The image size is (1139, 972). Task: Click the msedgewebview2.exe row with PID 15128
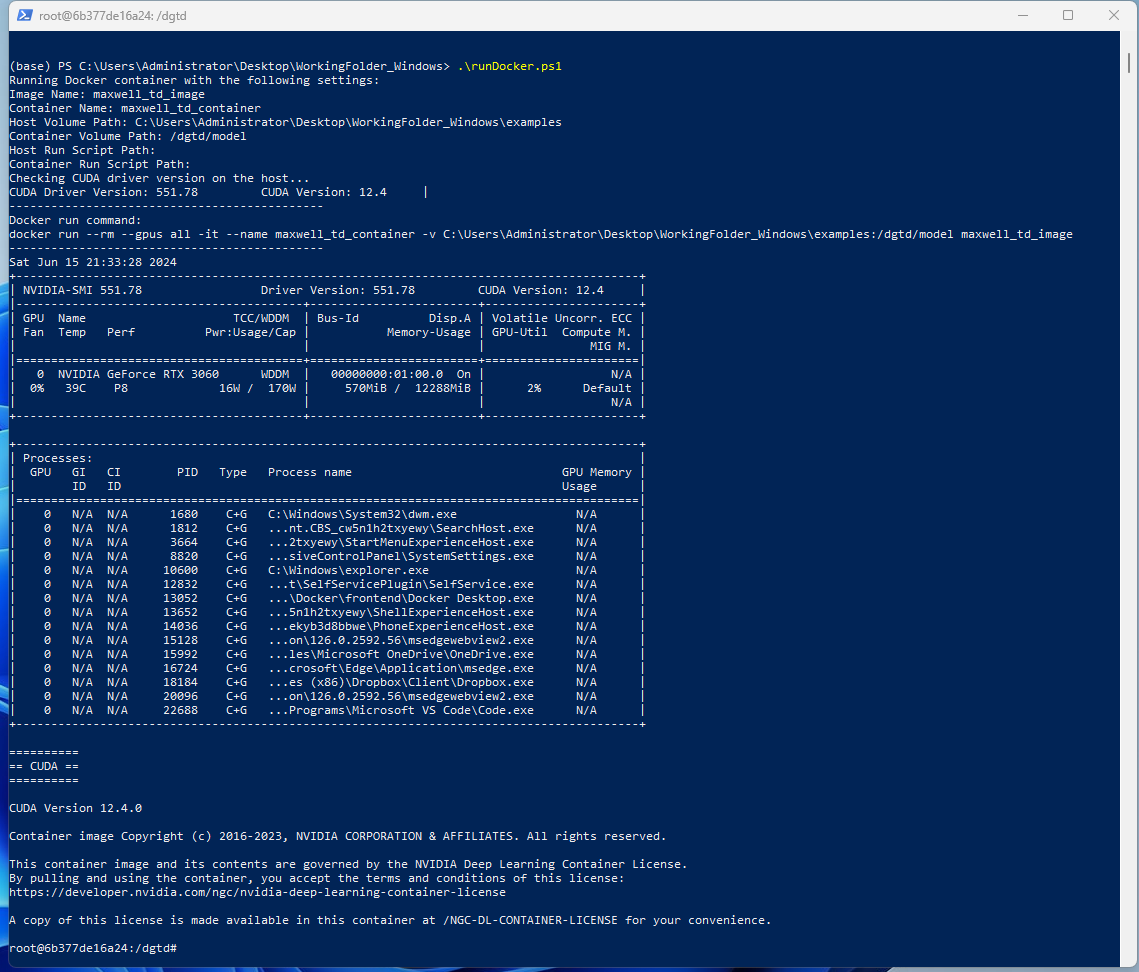coord(327,640)
